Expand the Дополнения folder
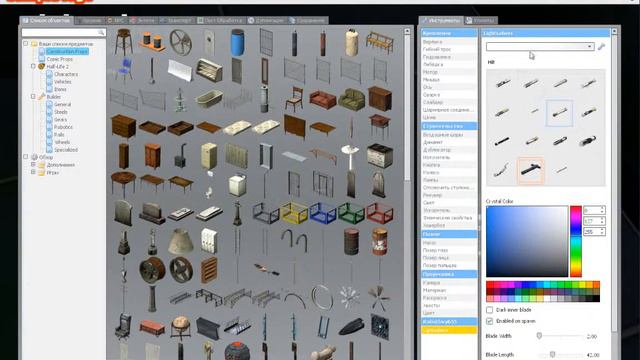Image resolution: width=640 pixels, height=360 pixels. (x=33, y=164)
